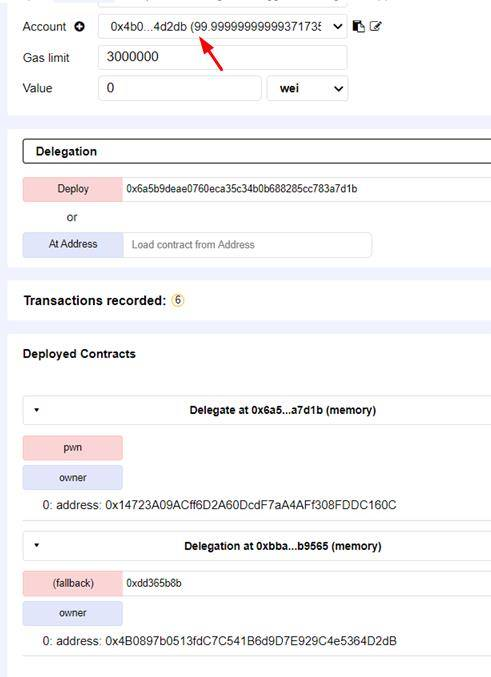This screenshot has width=491, height=677.
Task: Copy account address with clipboard icon
Action: point(358,26)
